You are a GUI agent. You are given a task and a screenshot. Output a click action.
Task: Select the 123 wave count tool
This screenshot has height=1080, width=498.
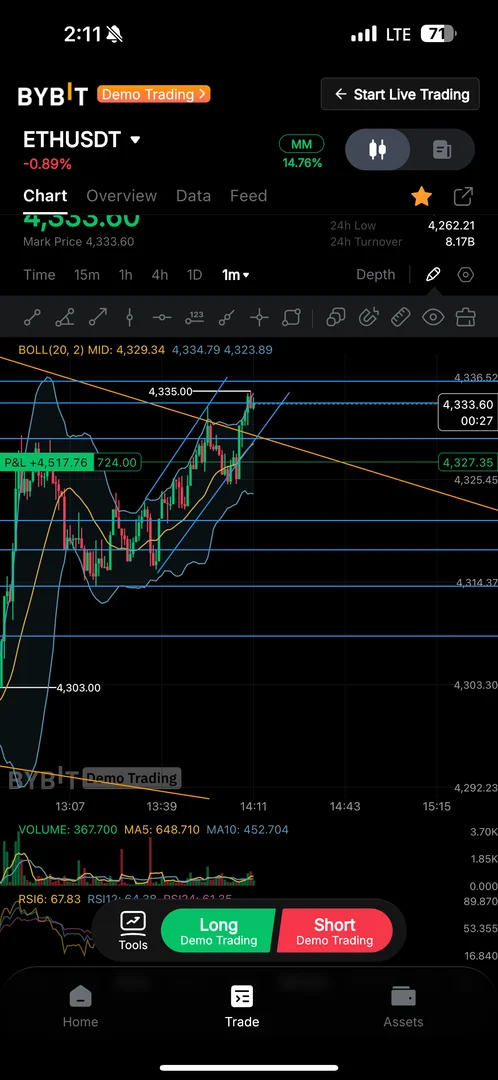click(x=195, y=318)
